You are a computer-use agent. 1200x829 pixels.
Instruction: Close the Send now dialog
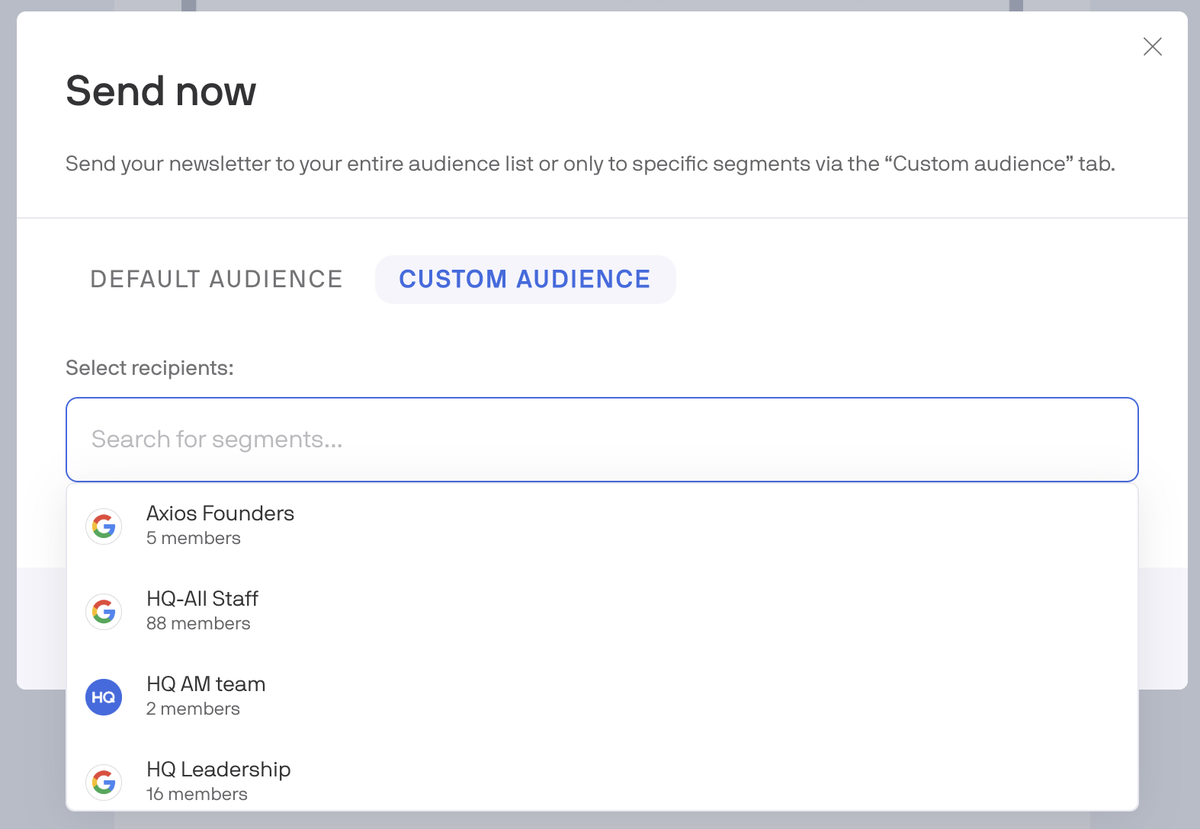click(1152, 47)
